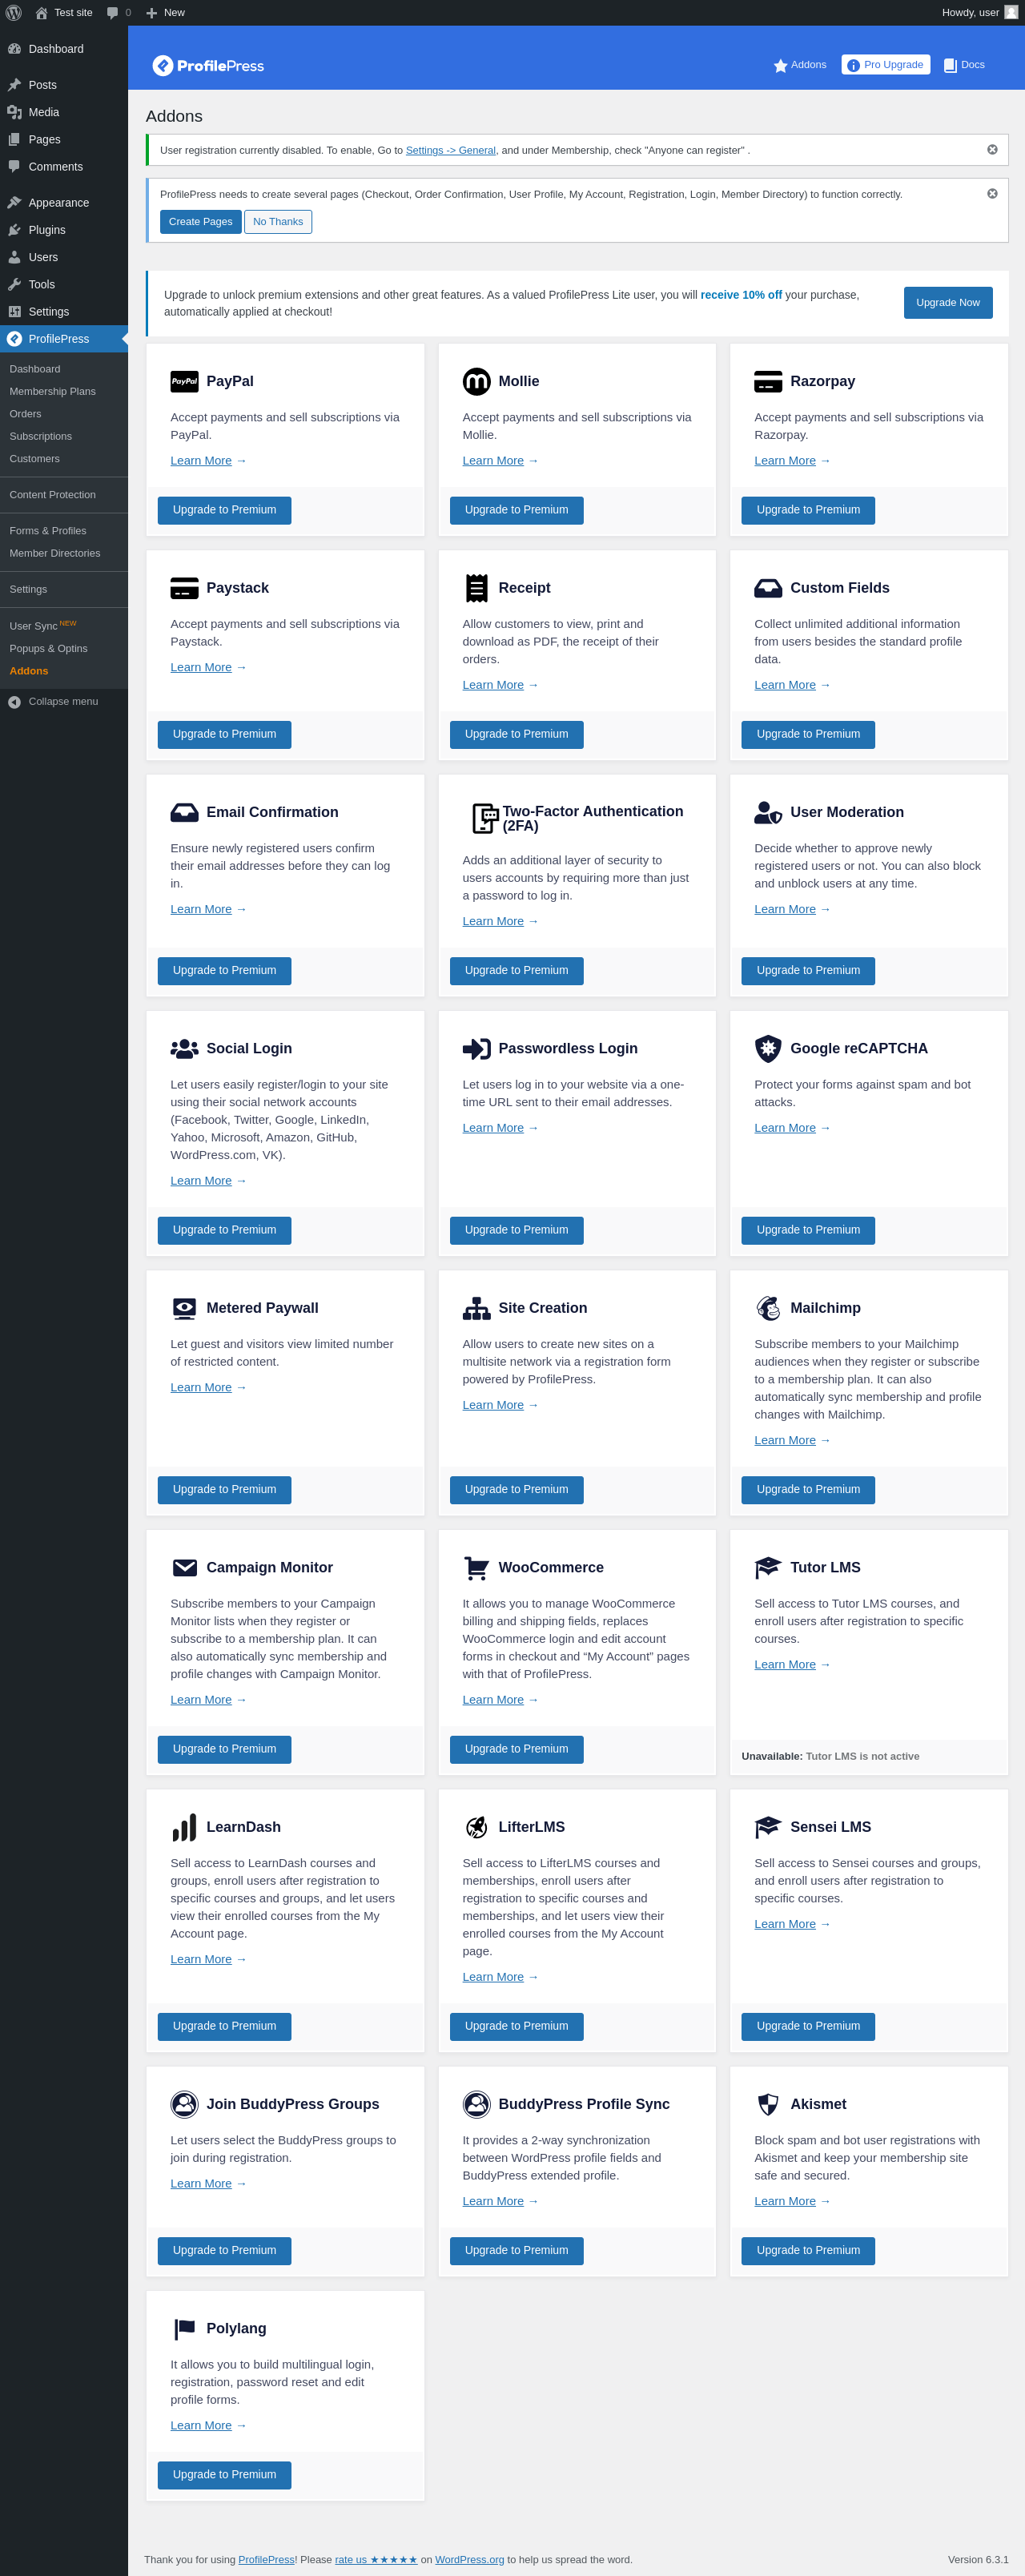Click the WooCommerce cart icon
The width and height of the screenshot is (1025, 2576).
tap(476, 1567)
